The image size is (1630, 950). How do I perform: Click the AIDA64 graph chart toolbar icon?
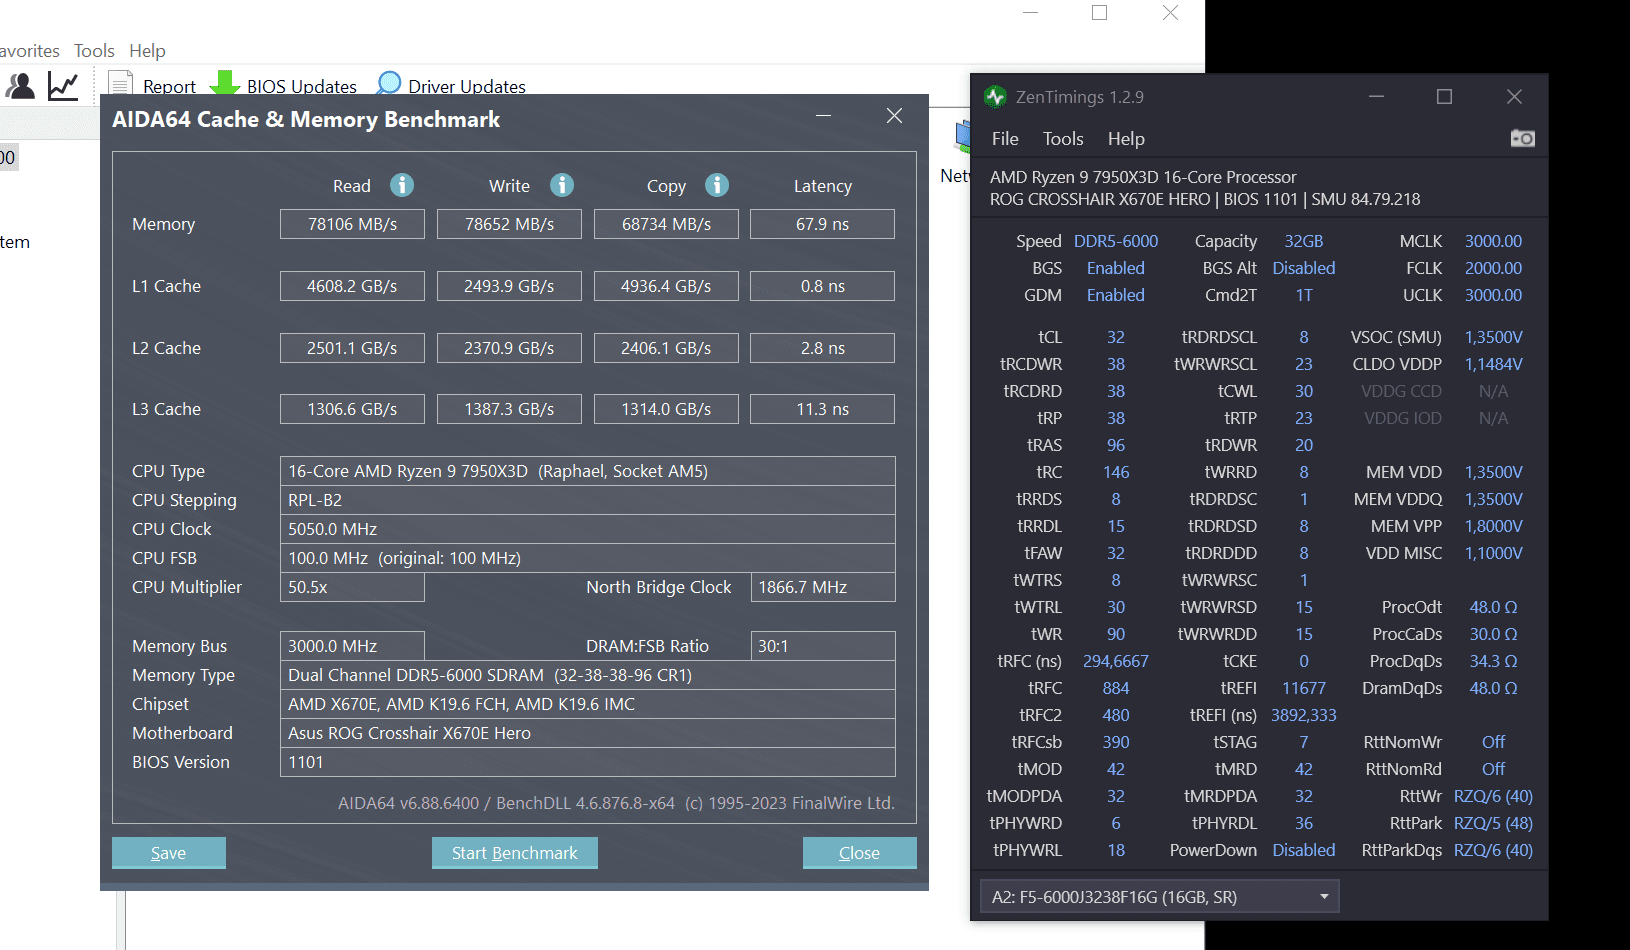pyautogui.click(x=63, y=86)
